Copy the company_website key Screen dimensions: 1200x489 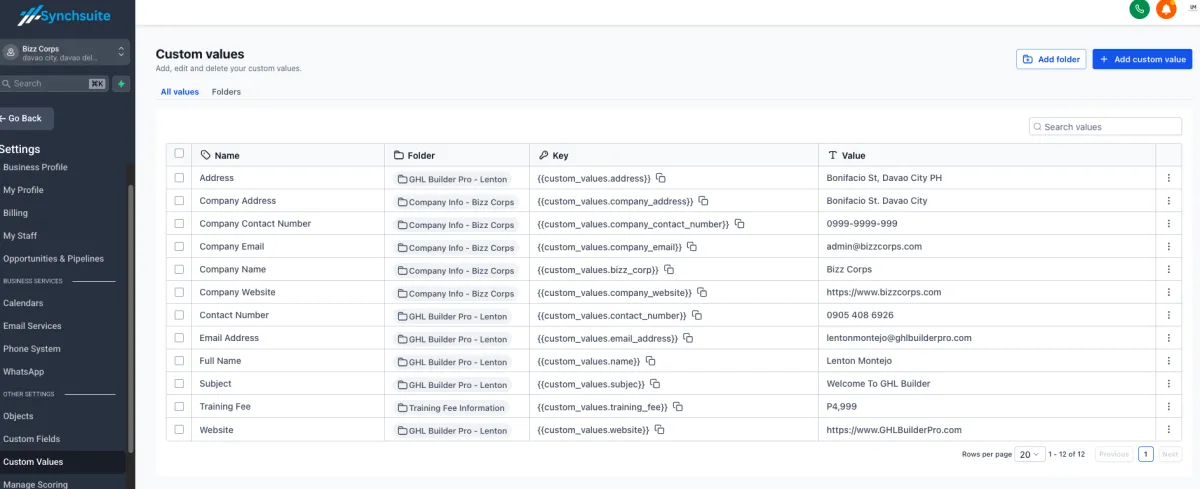click(x=702, y=293)
